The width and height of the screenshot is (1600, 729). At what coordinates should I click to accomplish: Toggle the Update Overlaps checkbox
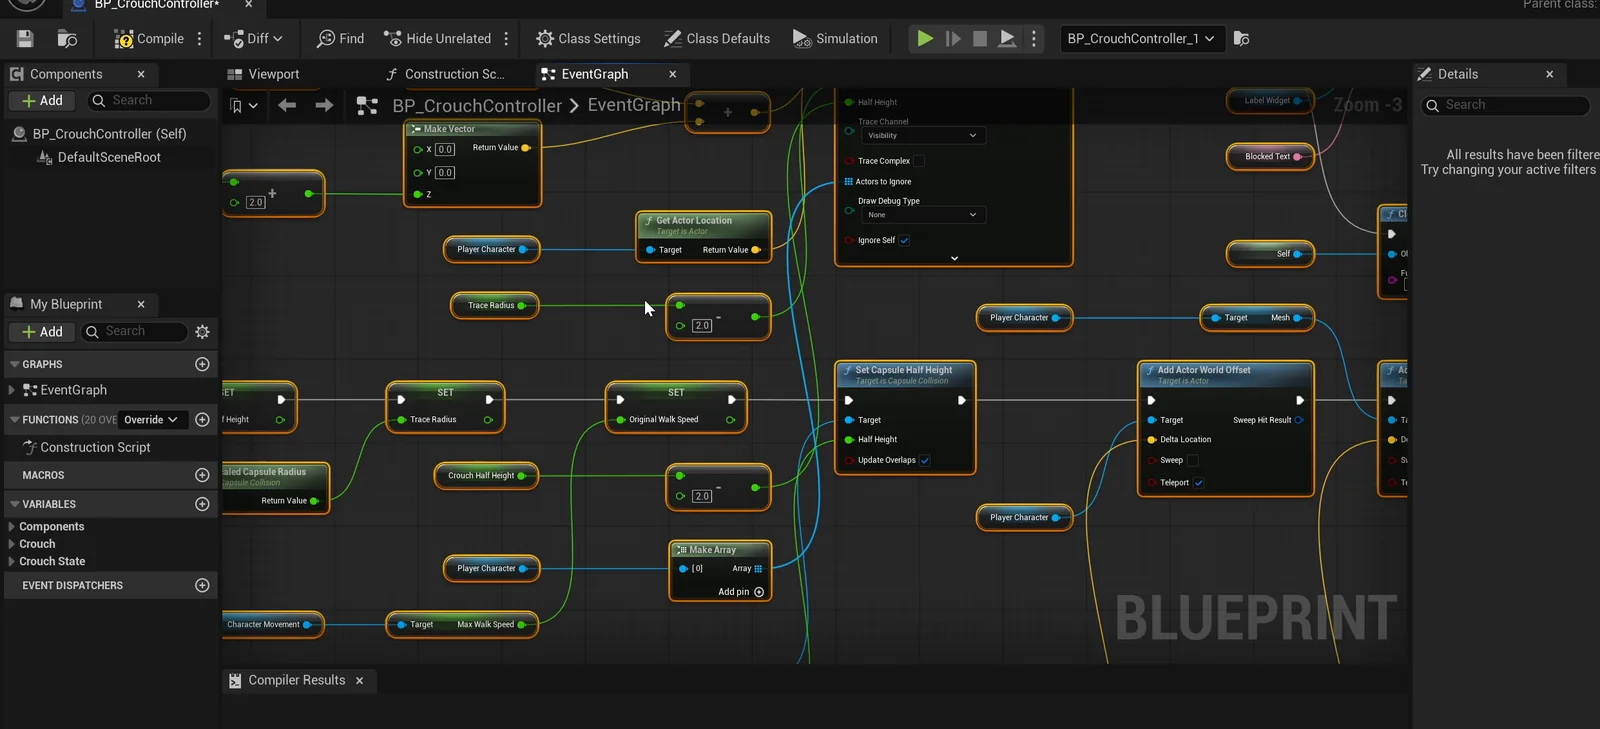[925, 461]
